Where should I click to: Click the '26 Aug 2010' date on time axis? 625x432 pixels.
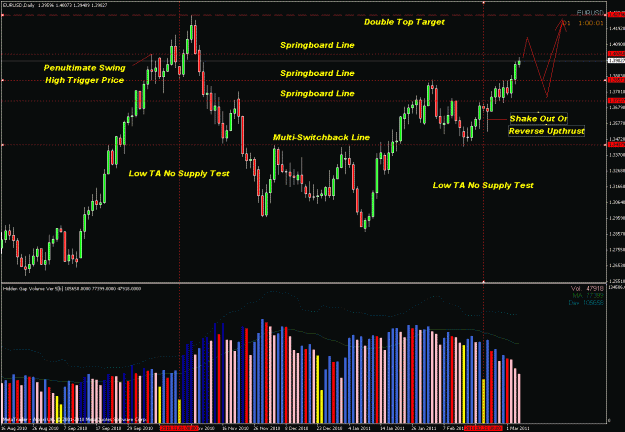coord(44,428)
